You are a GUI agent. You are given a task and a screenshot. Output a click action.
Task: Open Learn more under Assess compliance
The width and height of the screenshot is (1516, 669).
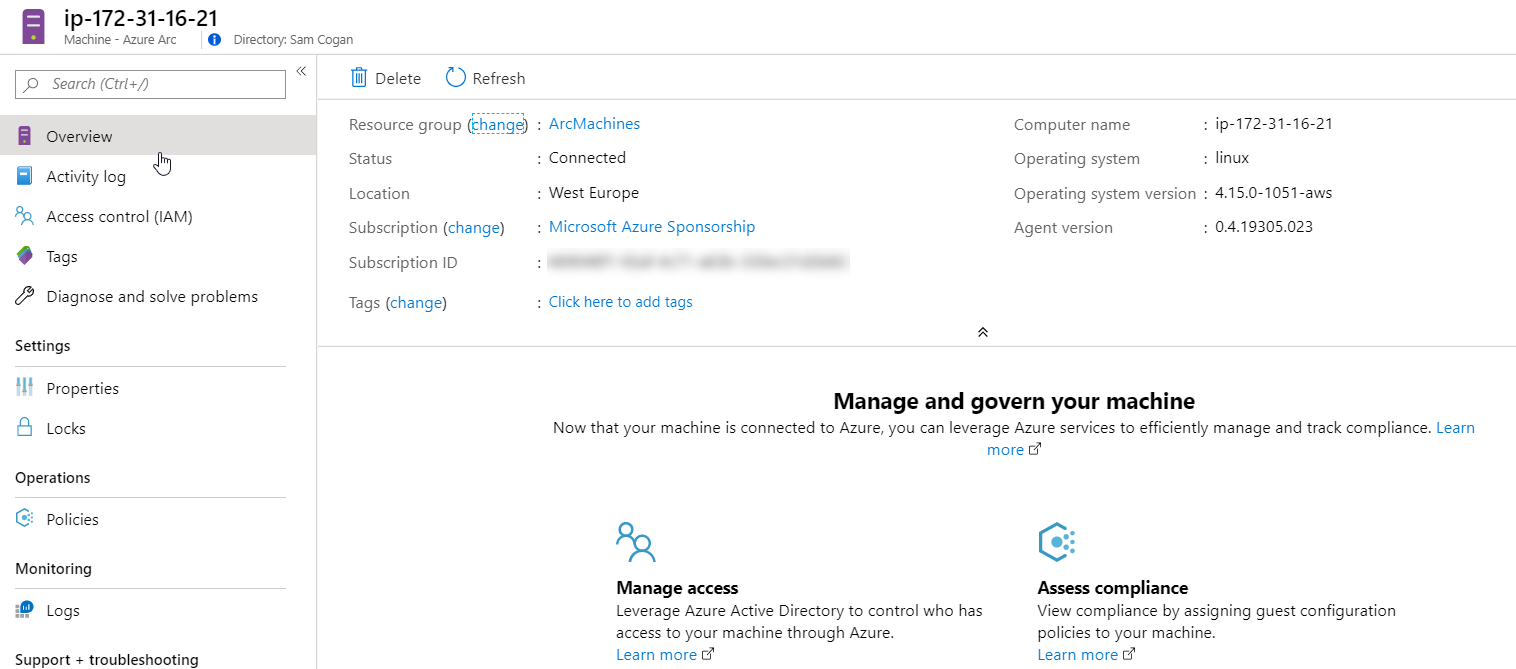1077,655
